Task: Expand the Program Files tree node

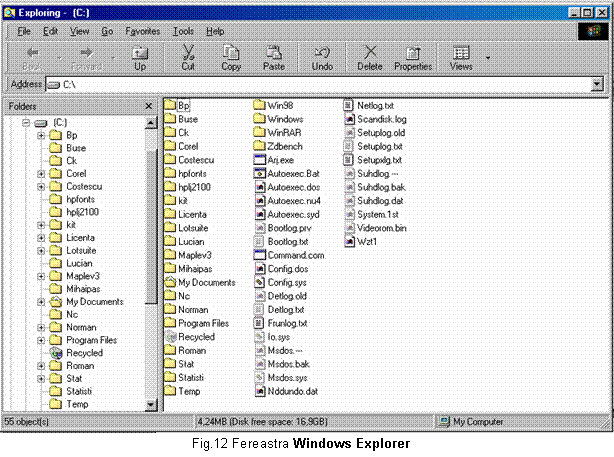Action: tap(40, 340)
